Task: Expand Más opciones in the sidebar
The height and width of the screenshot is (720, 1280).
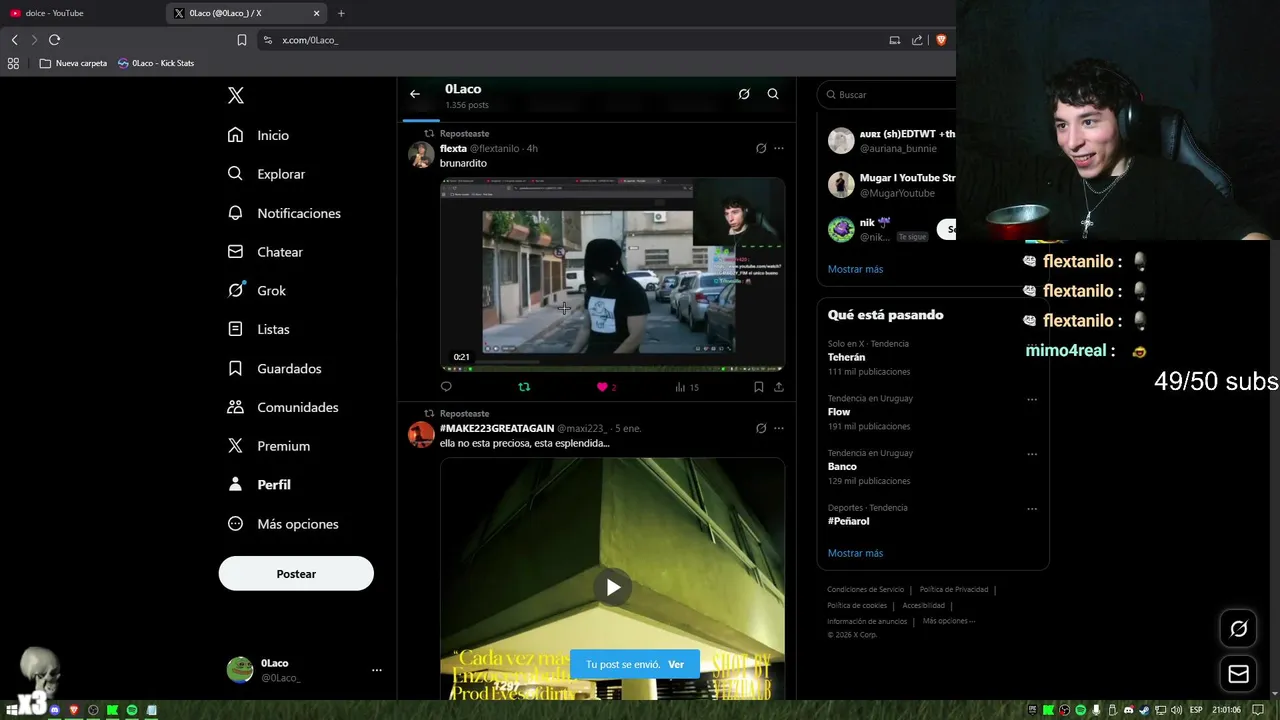Action: click(284, 524)
